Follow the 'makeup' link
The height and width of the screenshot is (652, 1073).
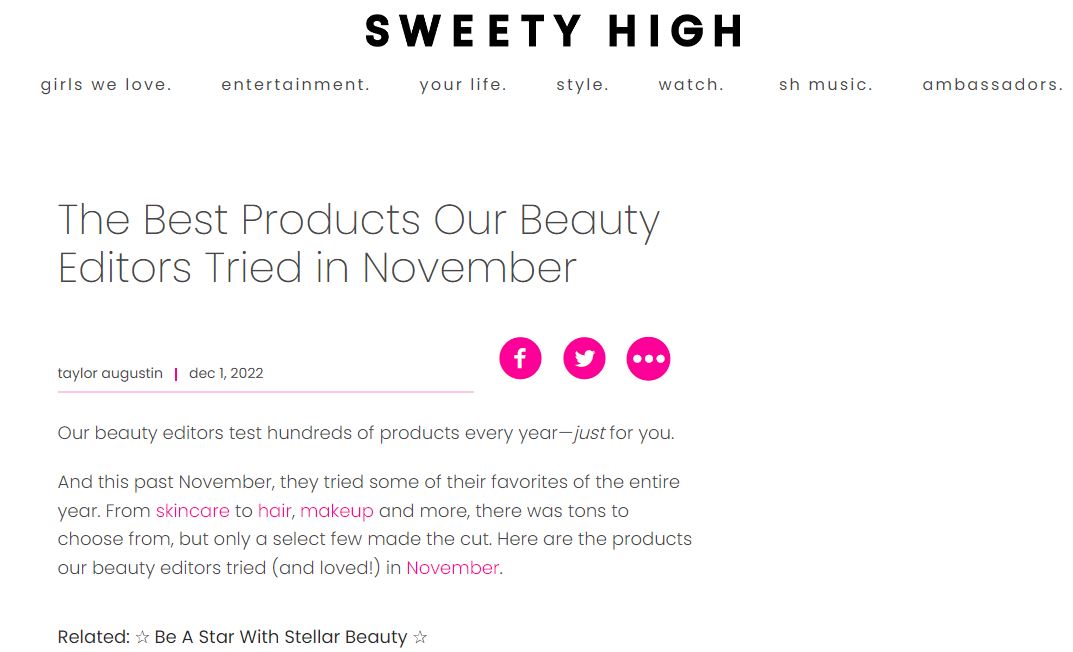tap(336, 511)
